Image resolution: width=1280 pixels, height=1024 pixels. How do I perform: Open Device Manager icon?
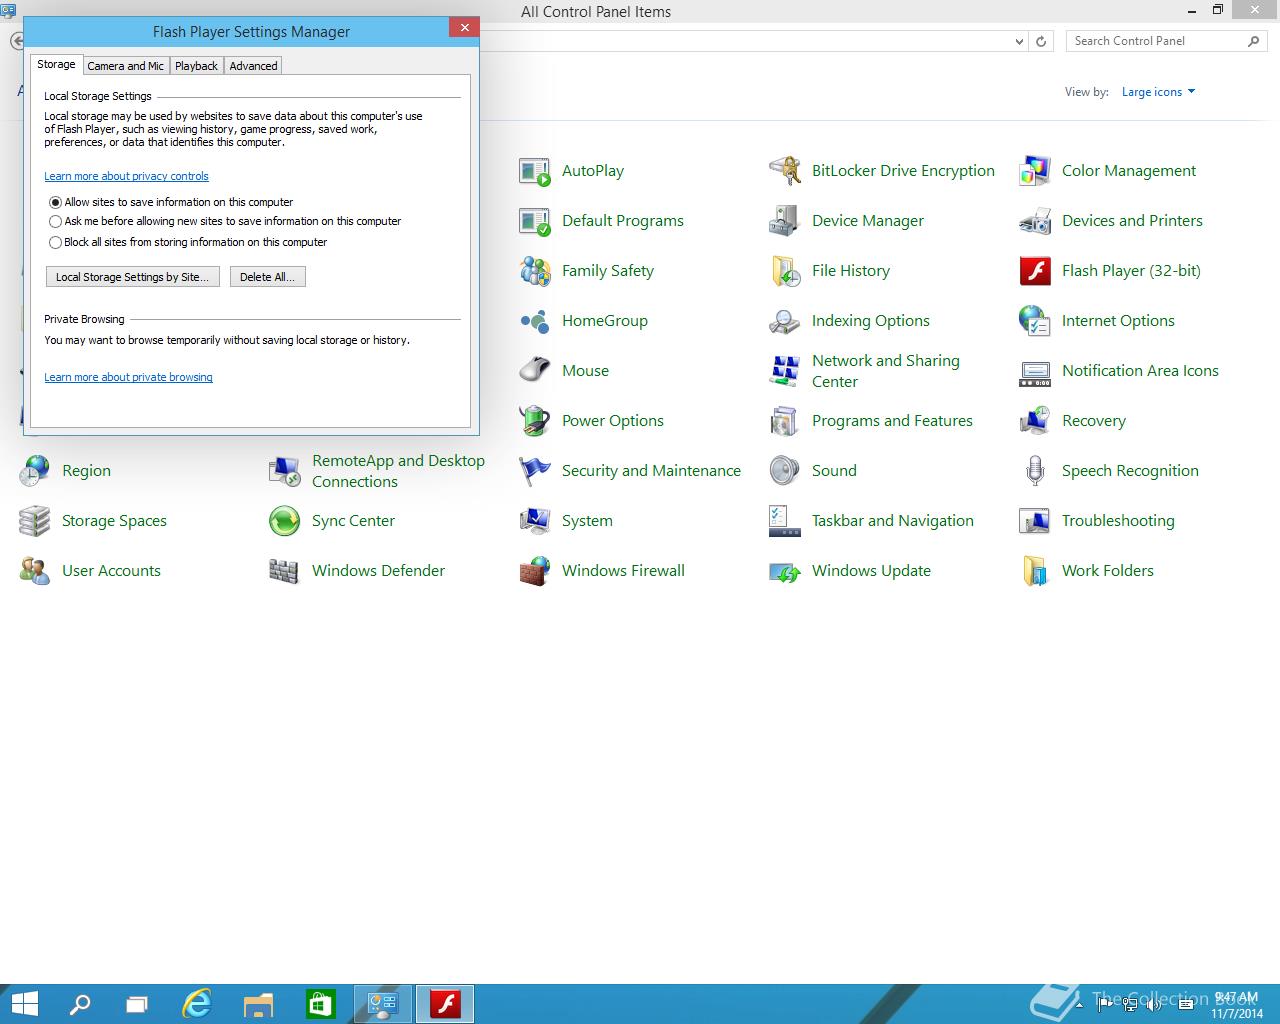(x=785, y=221)
